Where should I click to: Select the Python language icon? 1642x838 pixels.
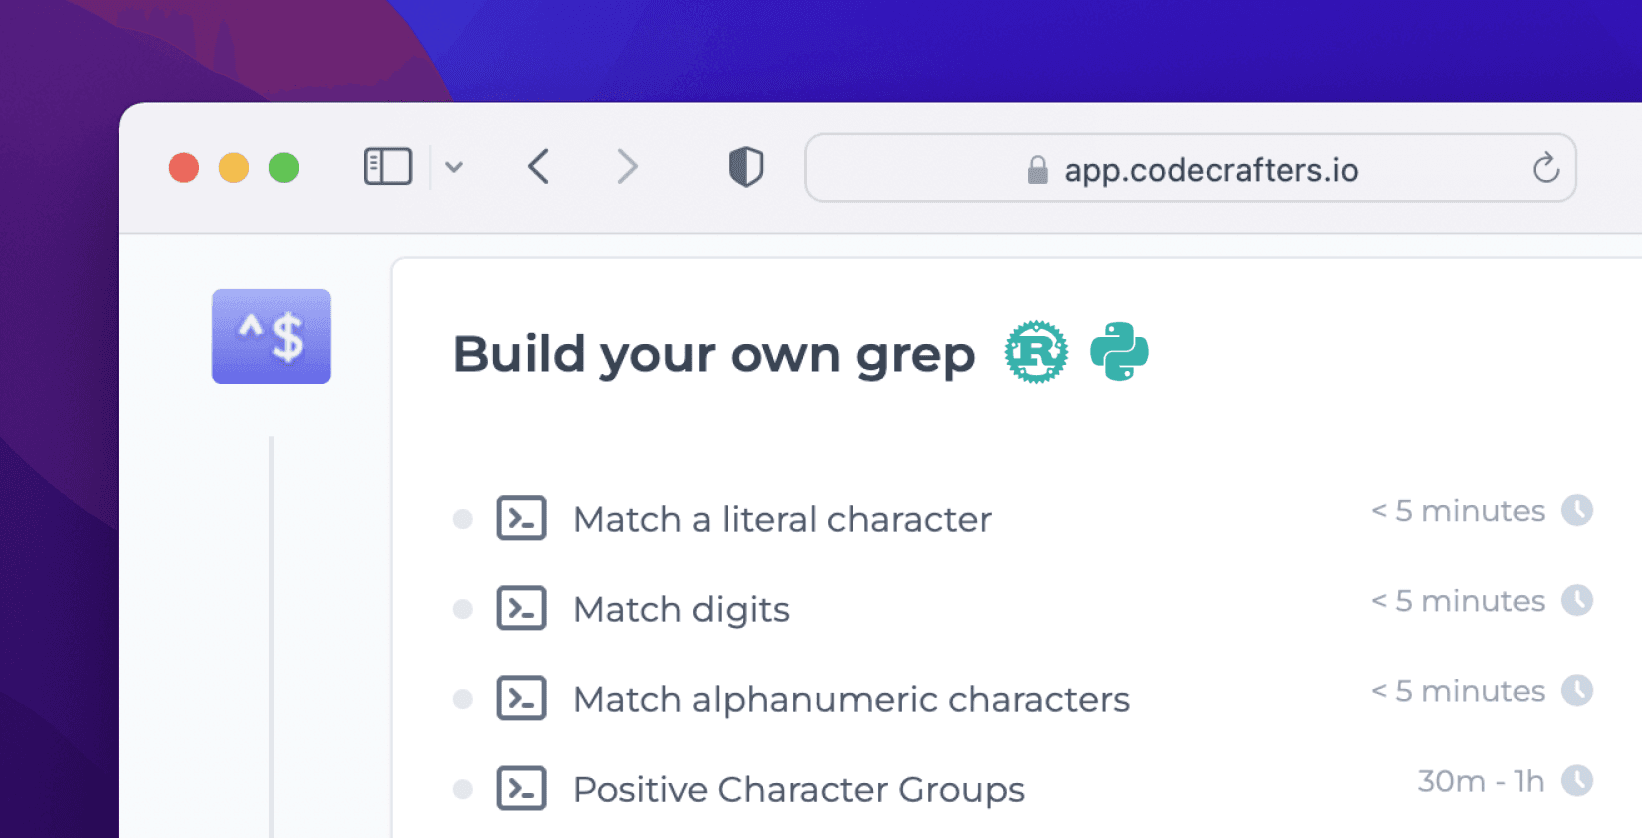[1119, 351]
